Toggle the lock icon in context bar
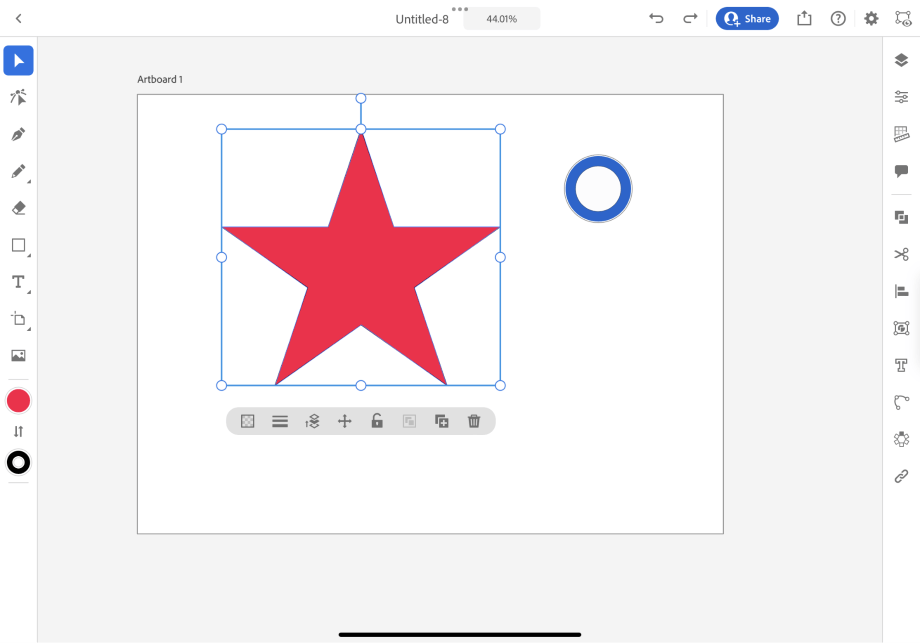 coord(377,421)
